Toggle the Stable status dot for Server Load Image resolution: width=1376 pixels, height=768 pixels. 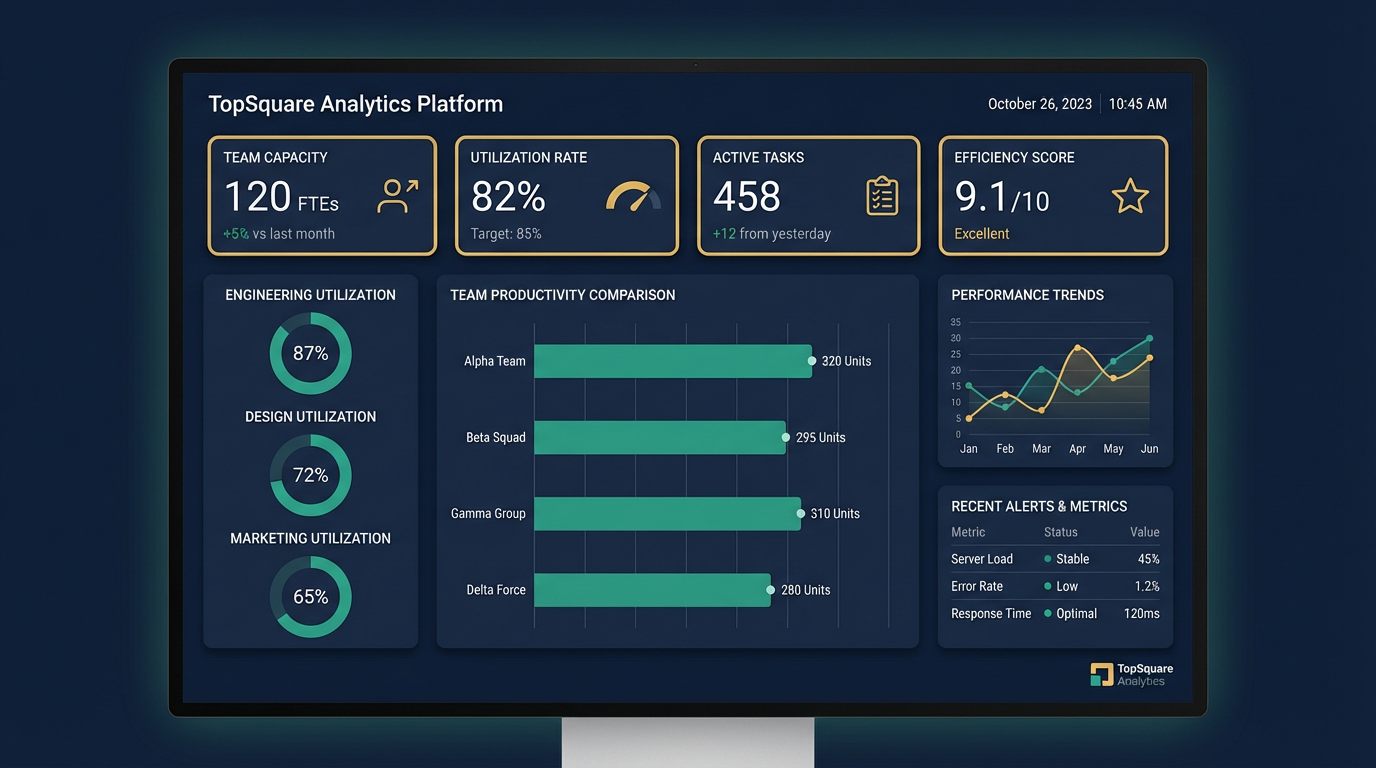coord(1047,559)
